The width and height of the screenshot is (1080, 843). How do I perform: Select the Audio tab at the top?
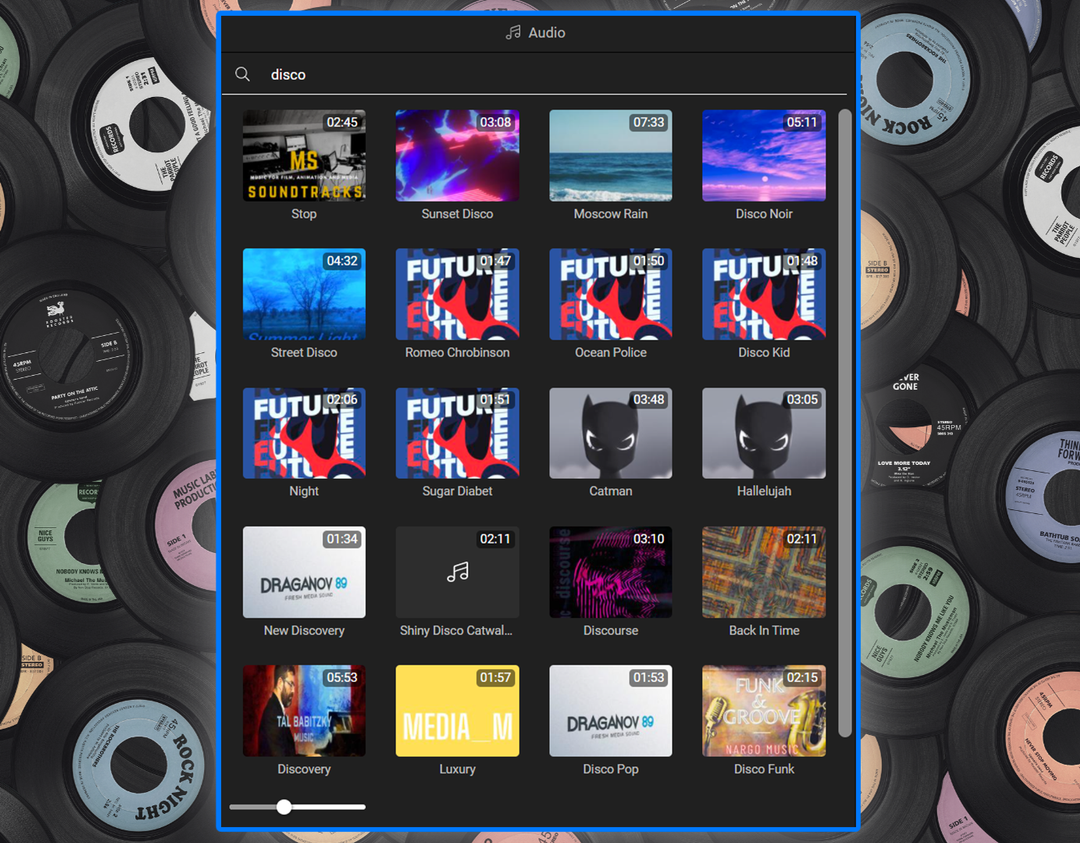535,32
